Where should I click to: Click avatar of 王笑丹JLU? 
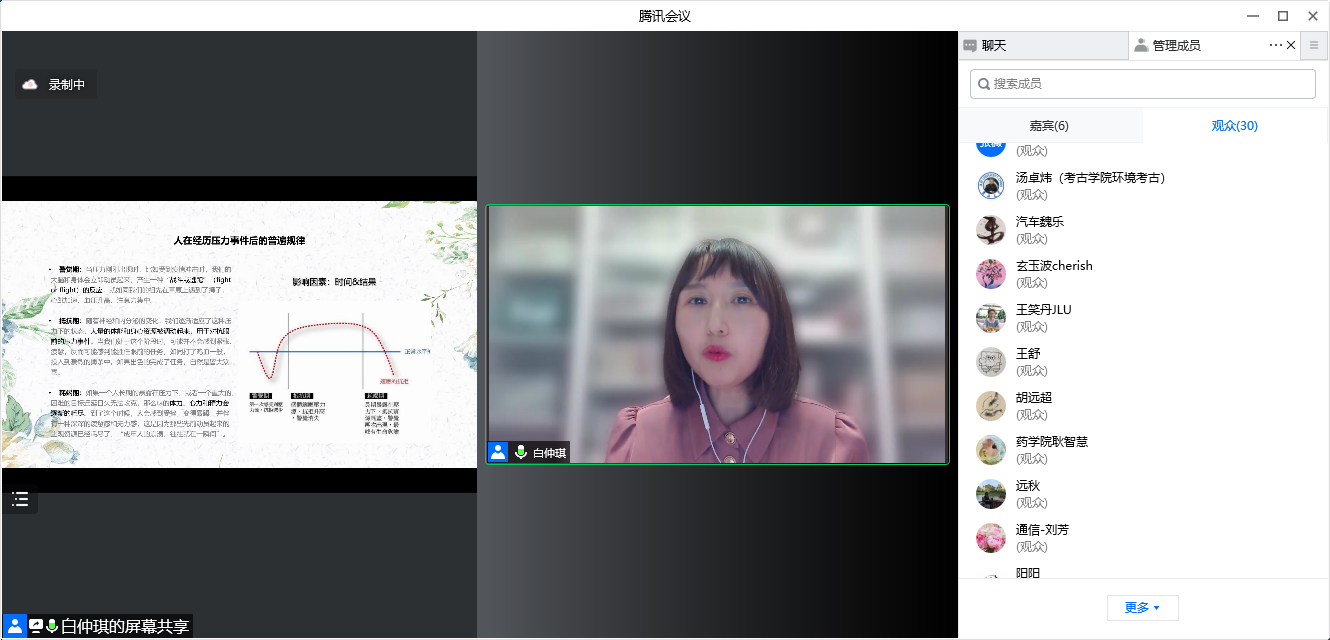(x=990, y=318)
